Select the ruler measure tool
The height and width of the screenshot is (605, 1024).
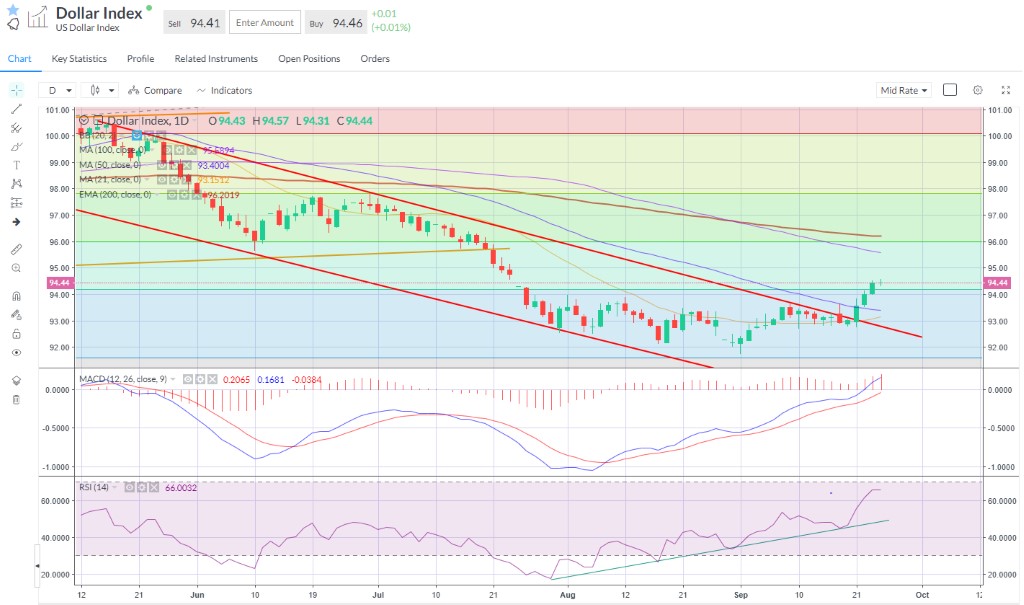point(16,249)
